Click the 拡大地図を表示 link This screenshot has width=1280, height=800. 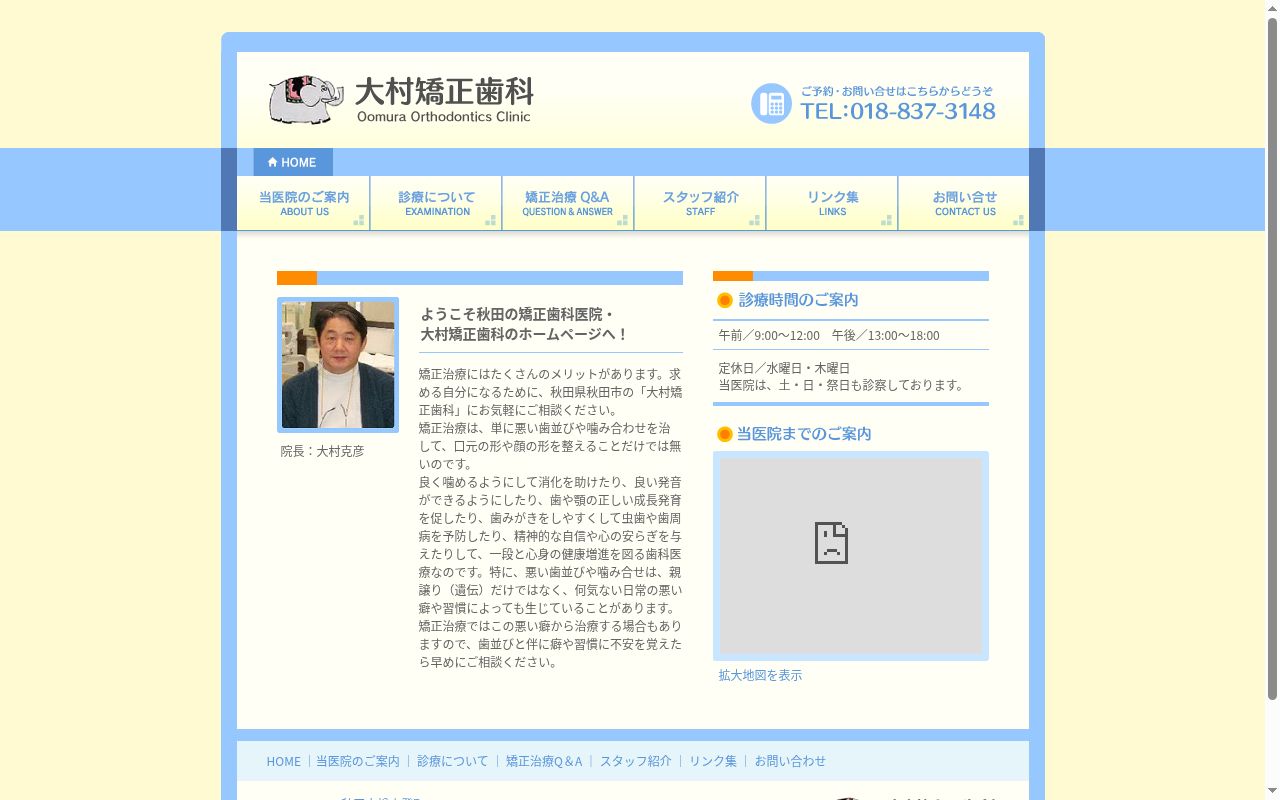click(760, 675)
